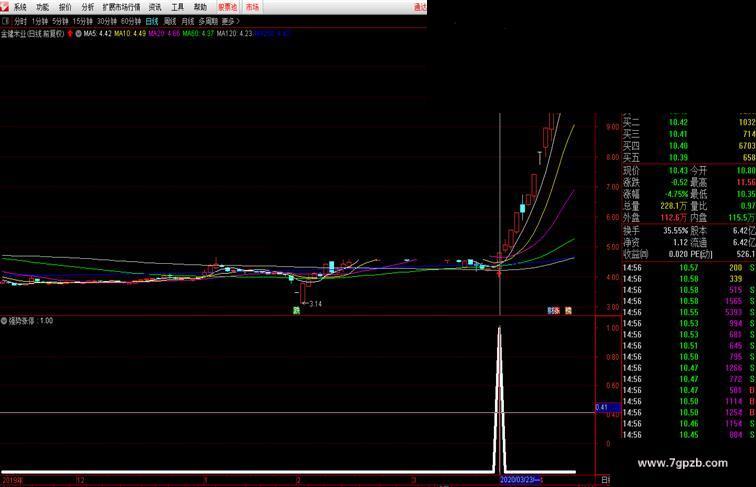Image resolution: width=756 pixels, height=487 pixels.
Task: Click the 强势涨停 indicator label
Action: [22, 321]
